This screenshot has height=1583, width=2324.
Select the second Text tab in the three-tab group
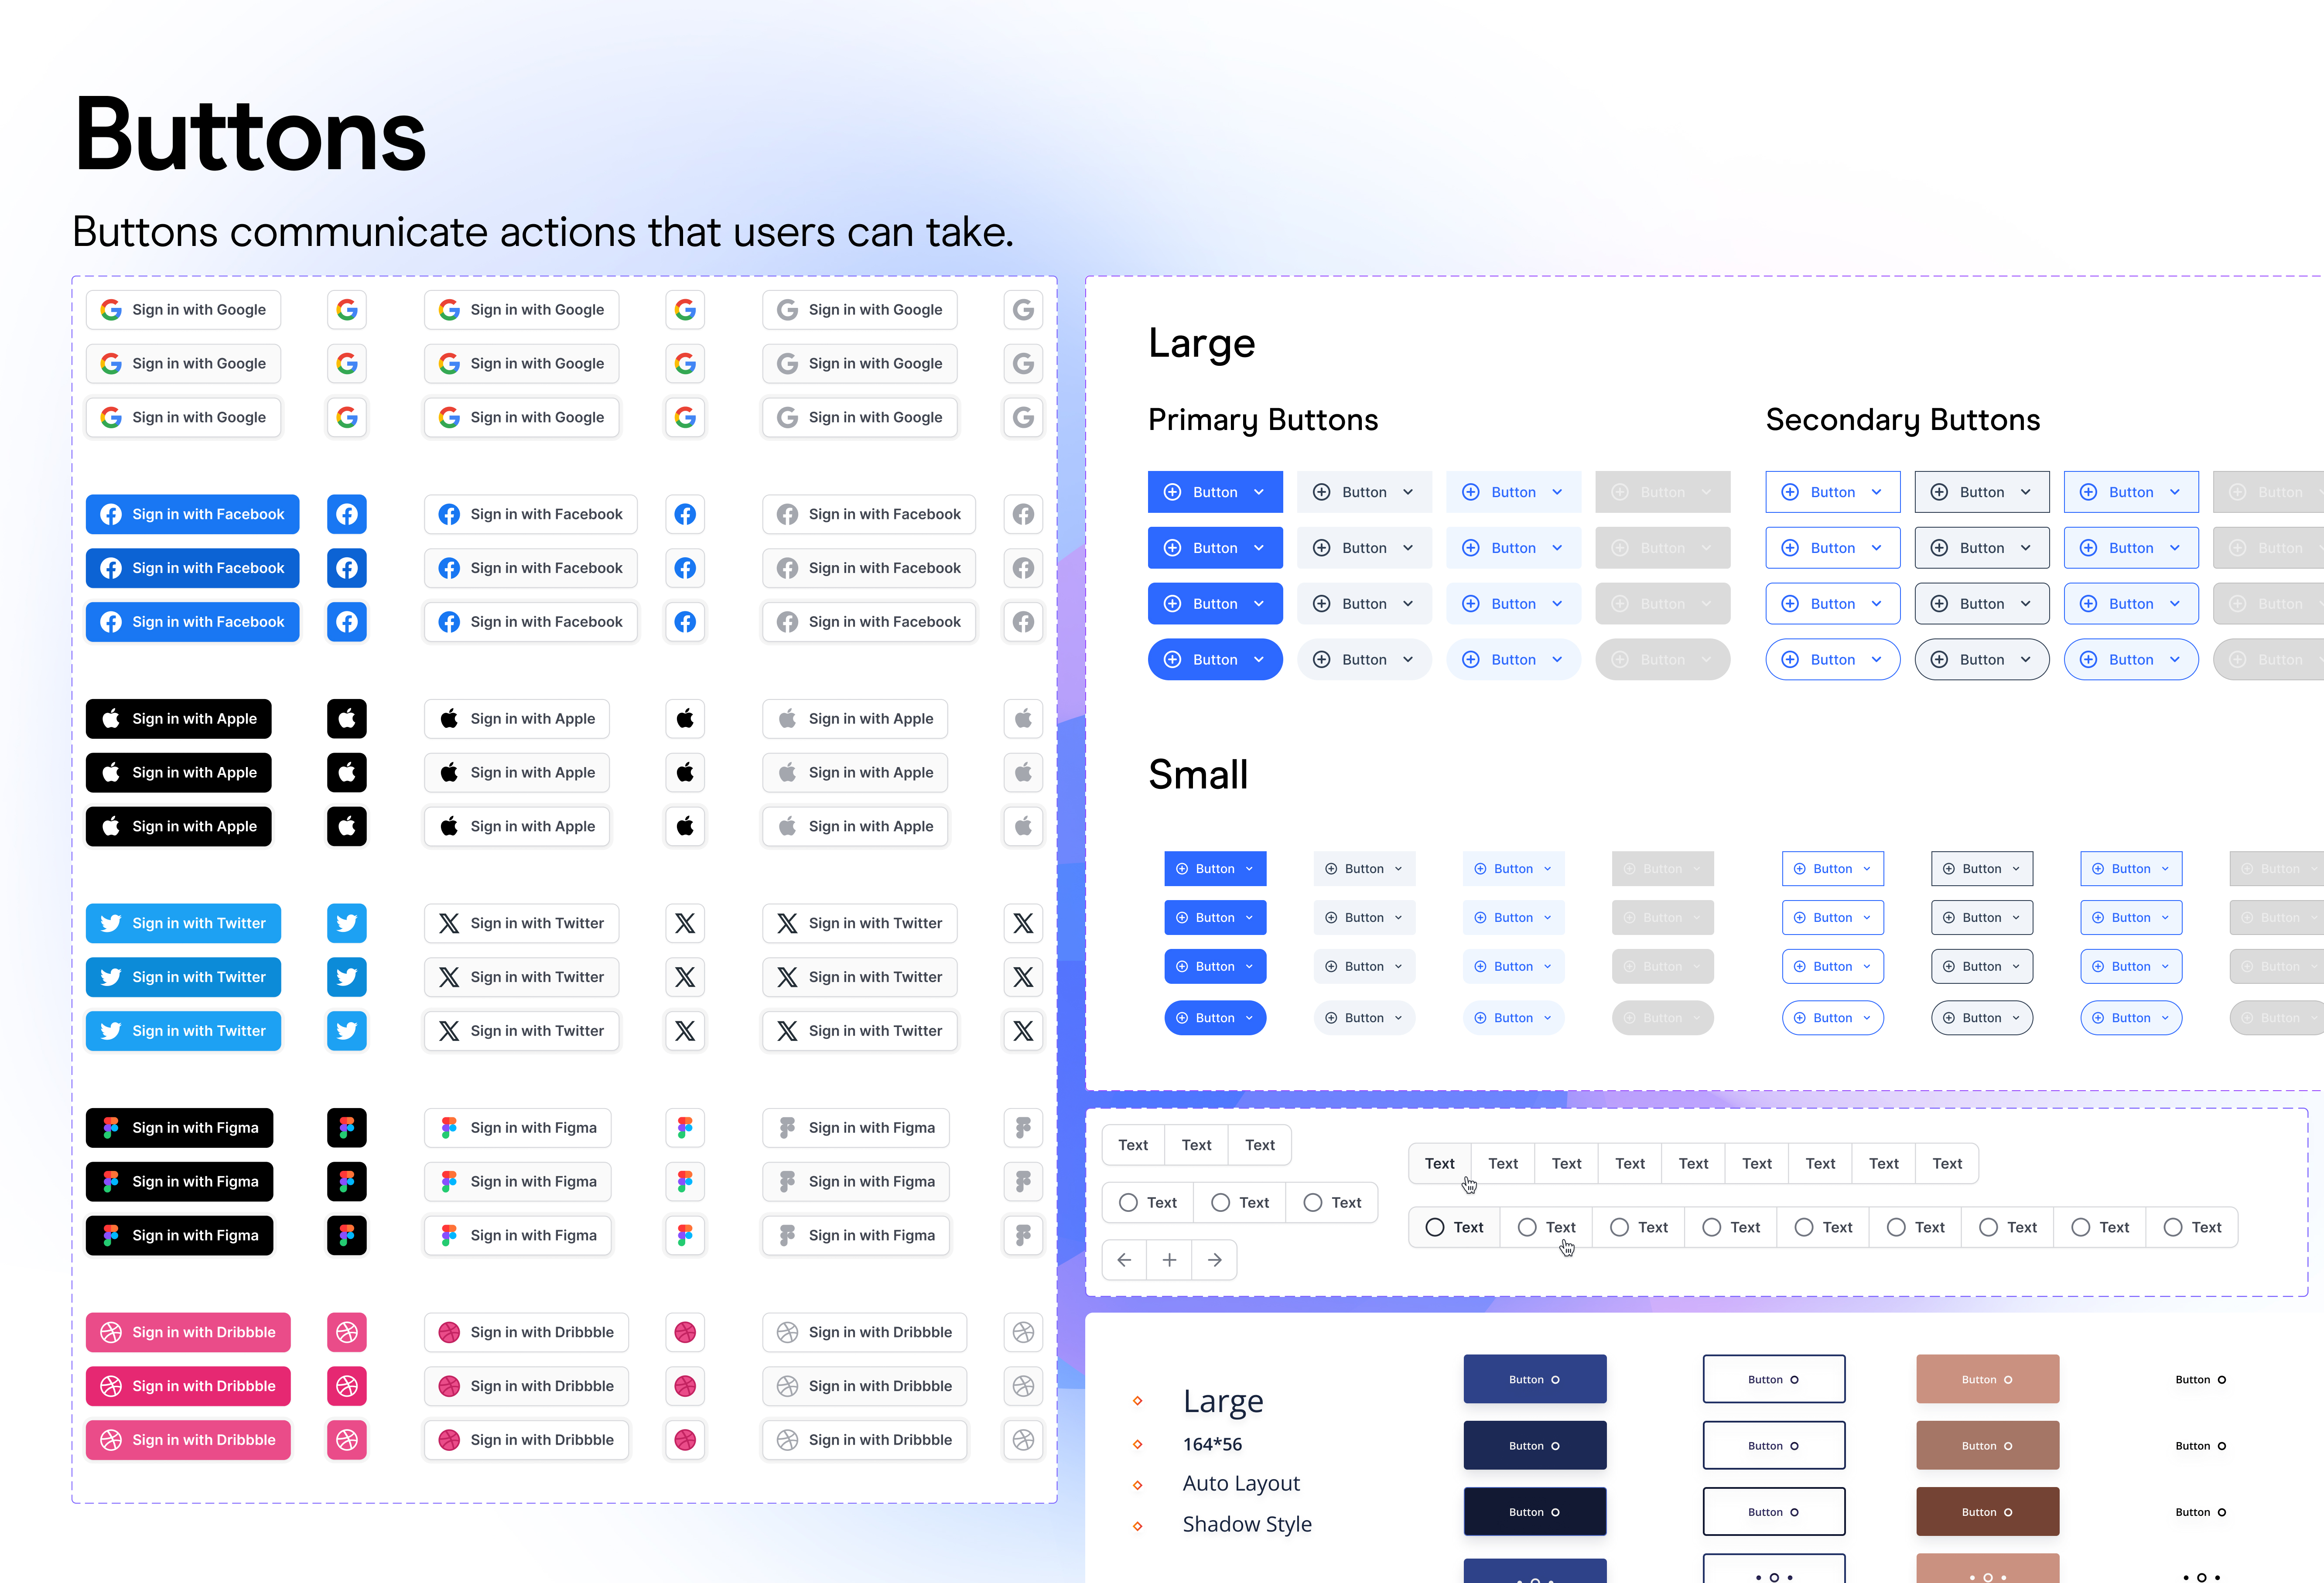click(1196, 1146)
